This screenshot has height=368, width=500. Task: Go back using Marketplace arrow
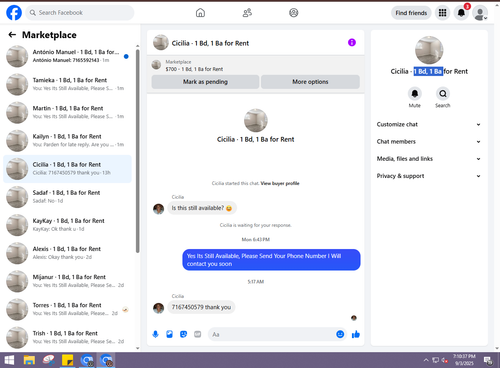pyautogui.click(x=12, y=35)
